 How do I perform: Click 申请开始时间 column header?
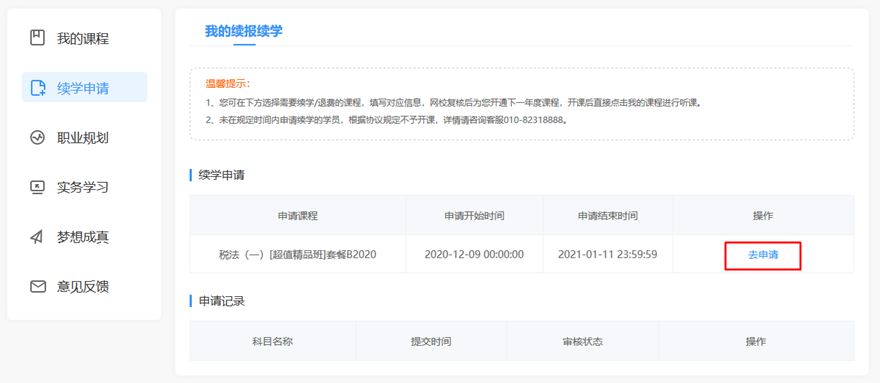pos(474,216)
